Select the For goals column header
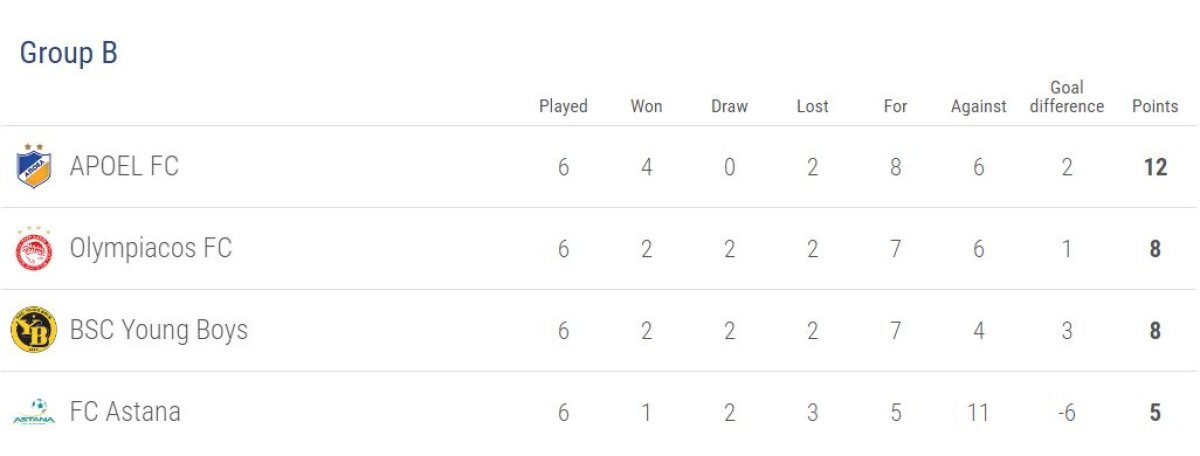Viewport: 1200px width, 456px height. (x=895, y=106)
